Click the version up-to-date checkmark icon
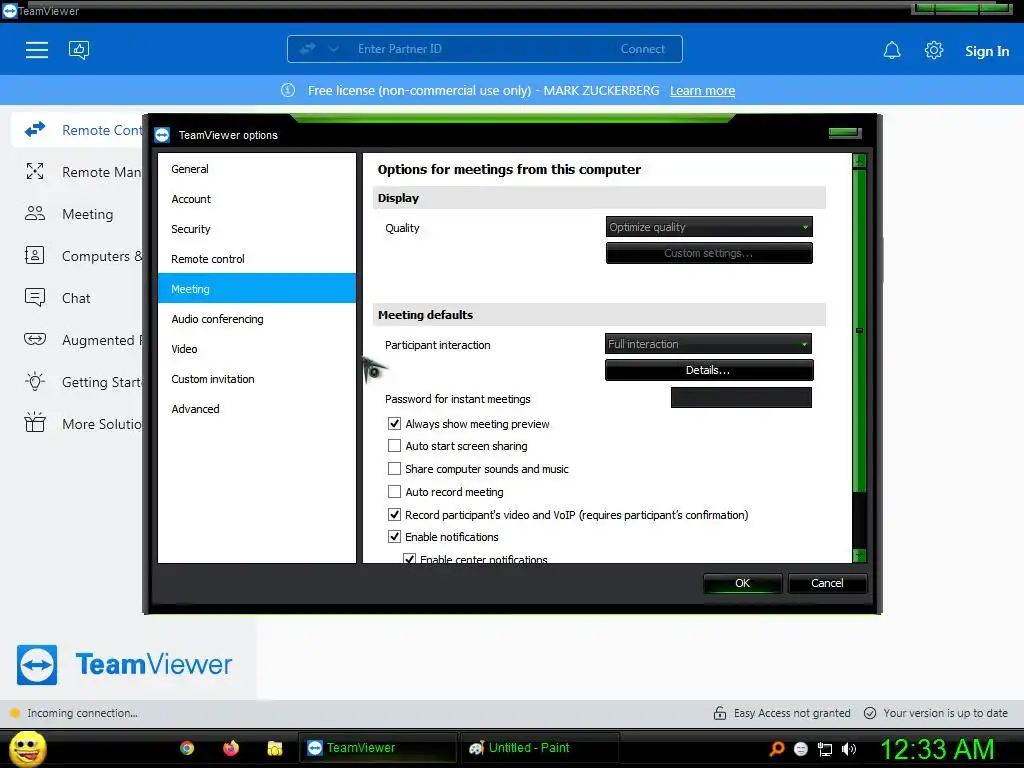This screenshot has height=768, width=1024. pyautogui.click(x=870, y=713)
